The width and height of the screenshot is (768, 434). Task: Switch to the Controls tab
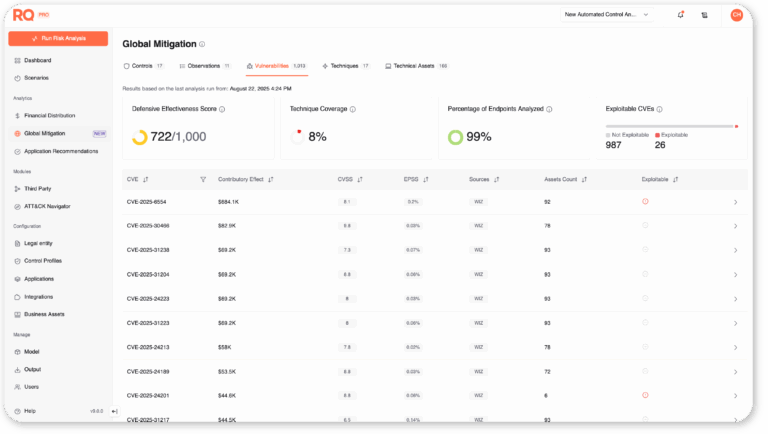142,66
